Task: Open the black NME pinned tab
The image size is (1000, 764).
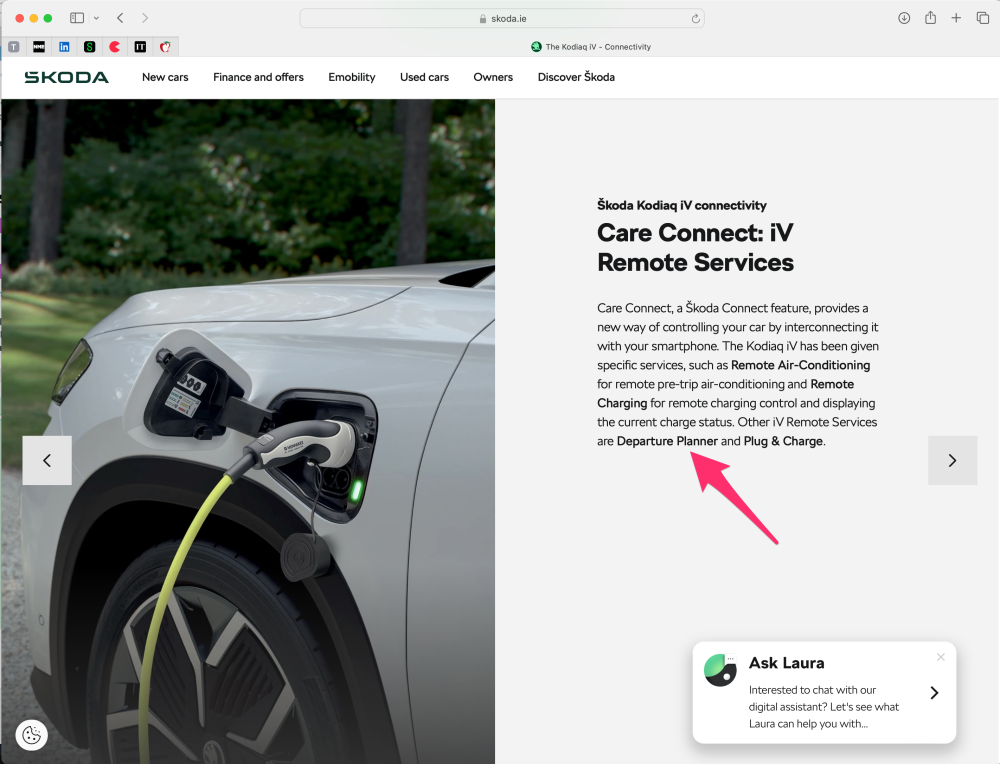Action: (x=39, y=47)
